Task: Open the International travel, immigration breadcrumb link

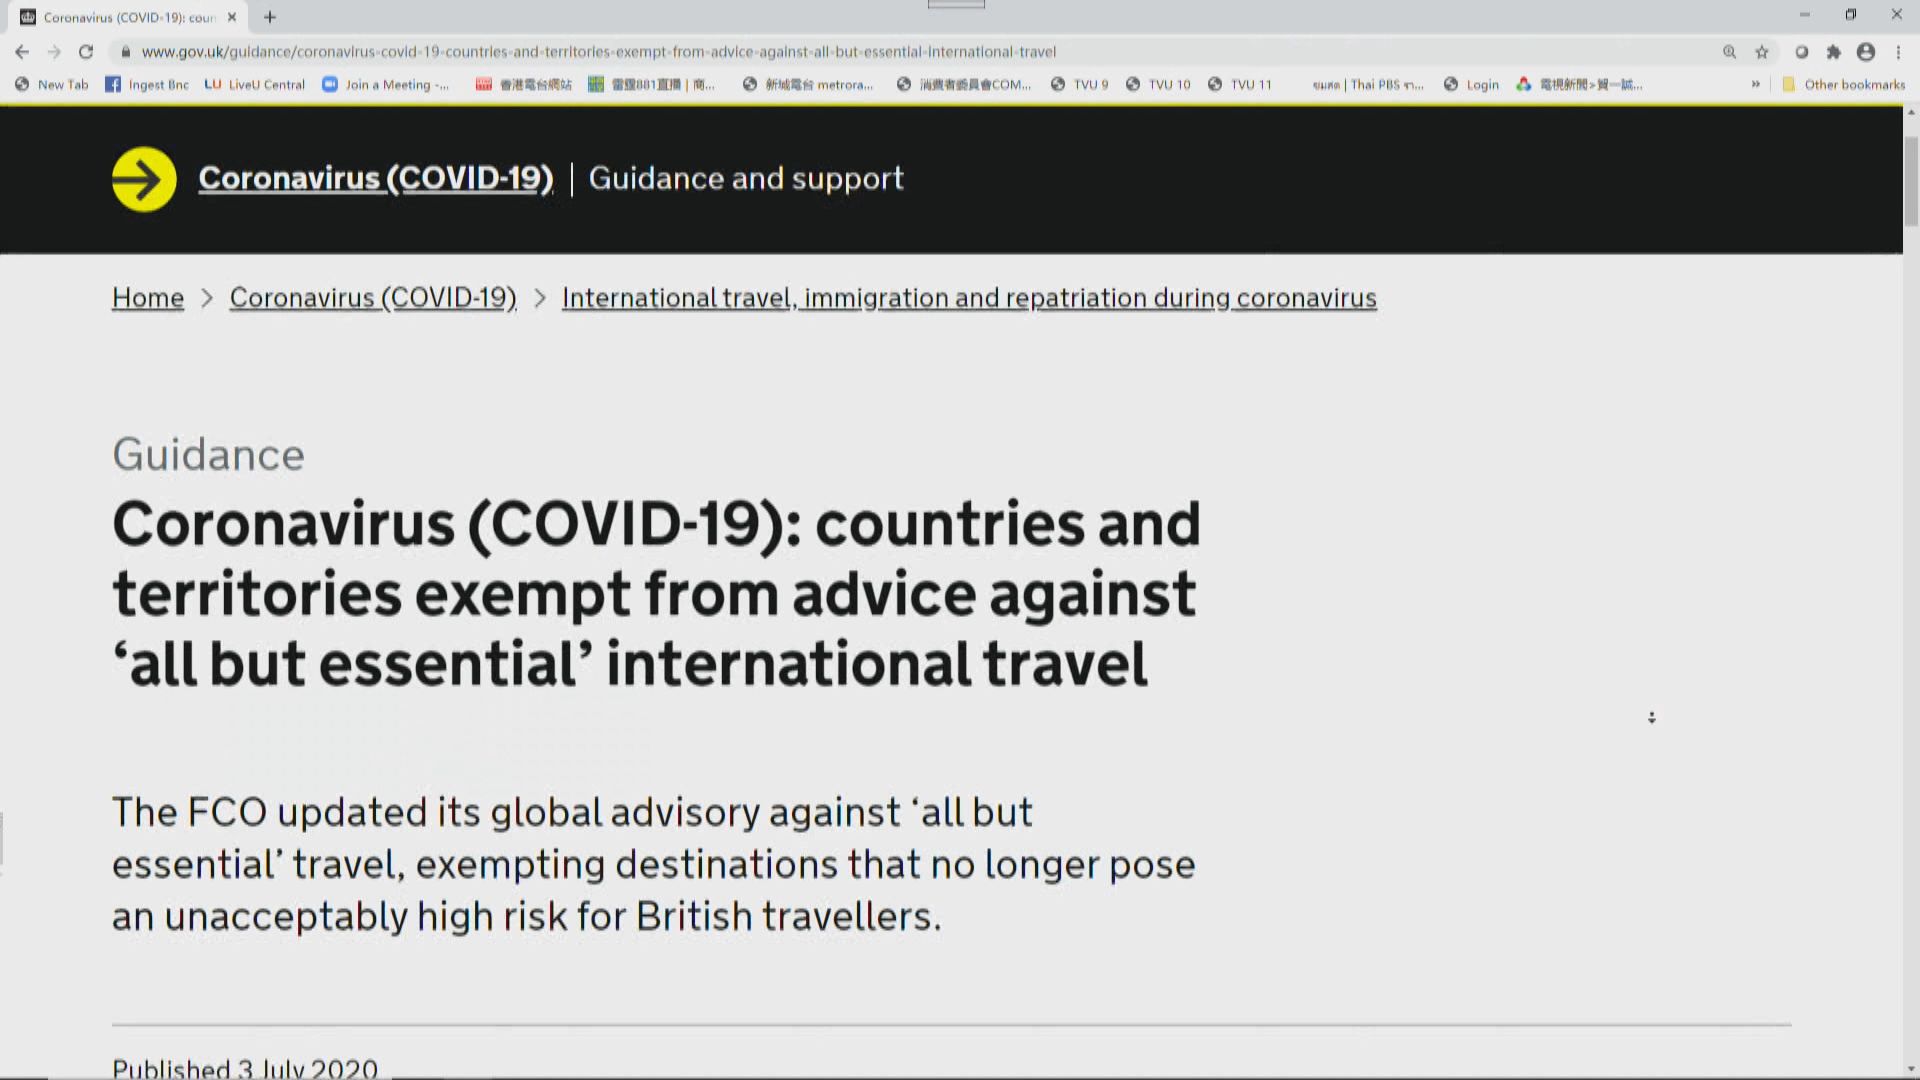Action: pos(968,298)
